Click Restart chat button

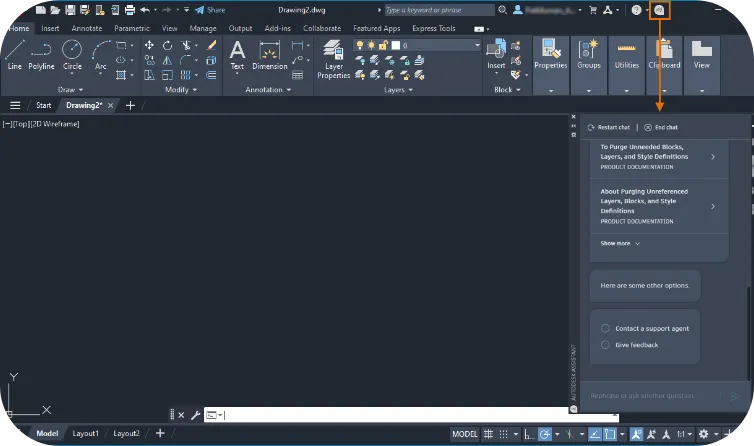click(608, 127)
